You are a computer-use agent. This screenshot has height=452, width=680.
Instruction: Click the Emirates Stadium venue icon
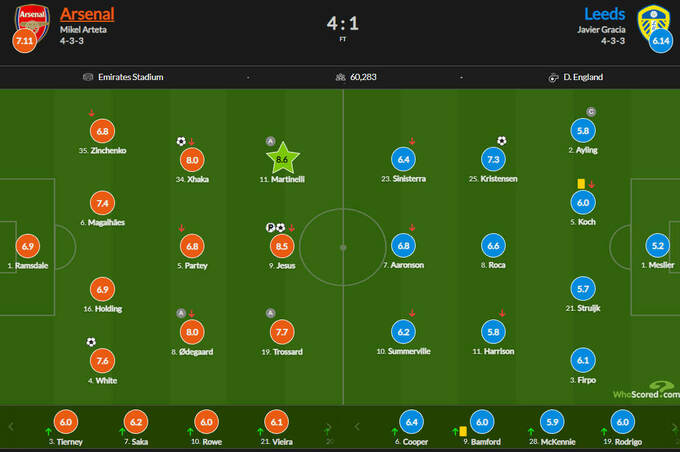[x=89, y=77]
